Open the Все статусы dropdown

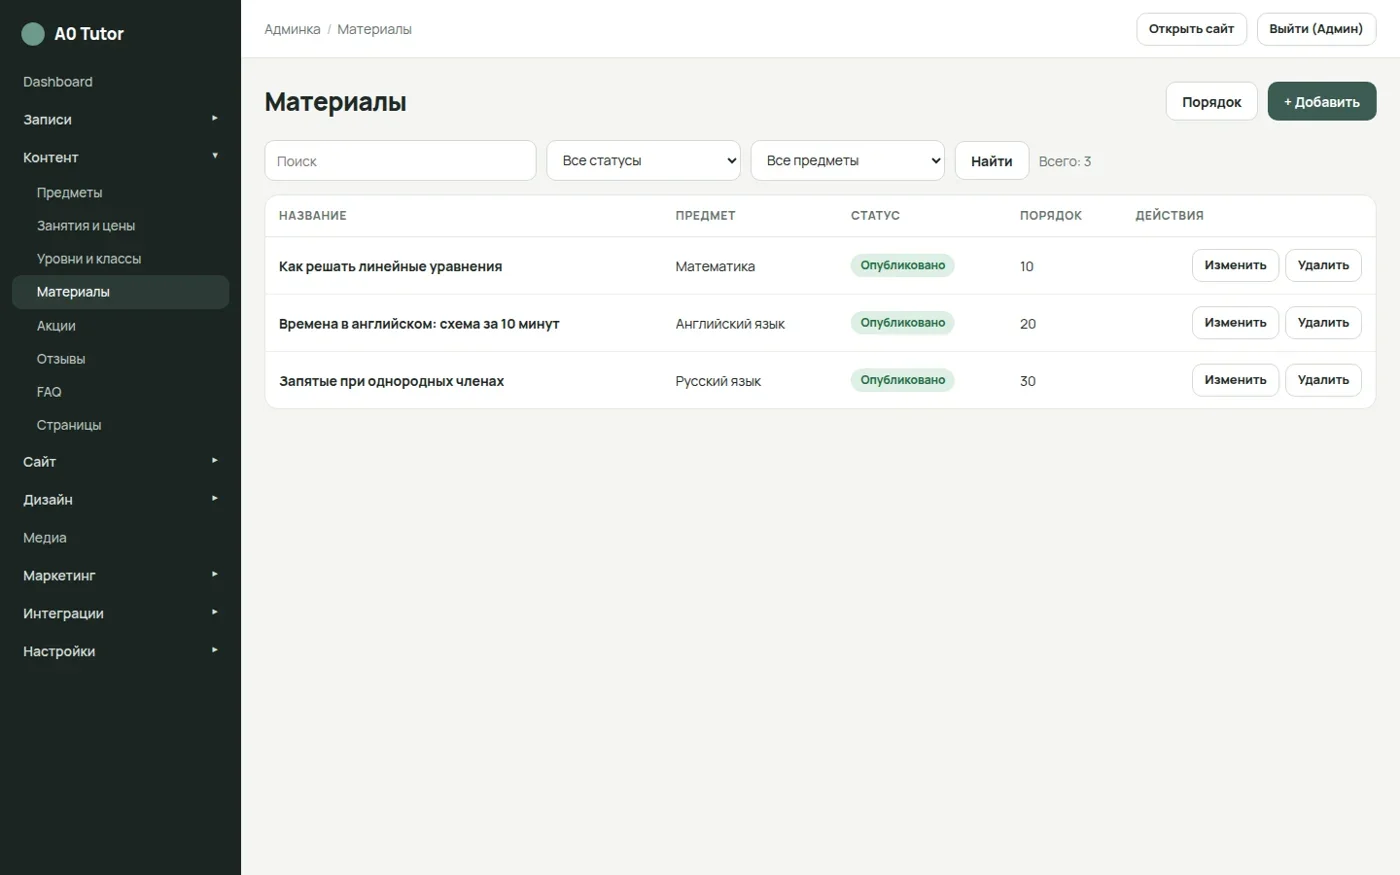point(643,160)
